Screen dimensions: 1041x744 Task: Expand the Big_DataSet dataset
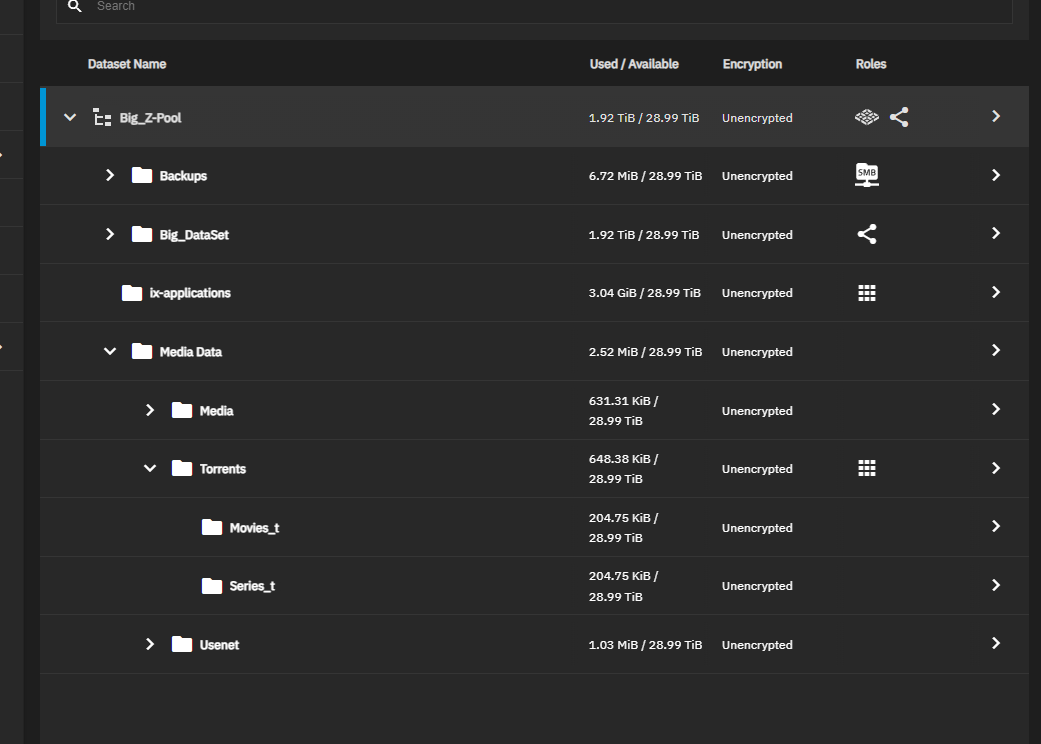click(x=110, y=234)
